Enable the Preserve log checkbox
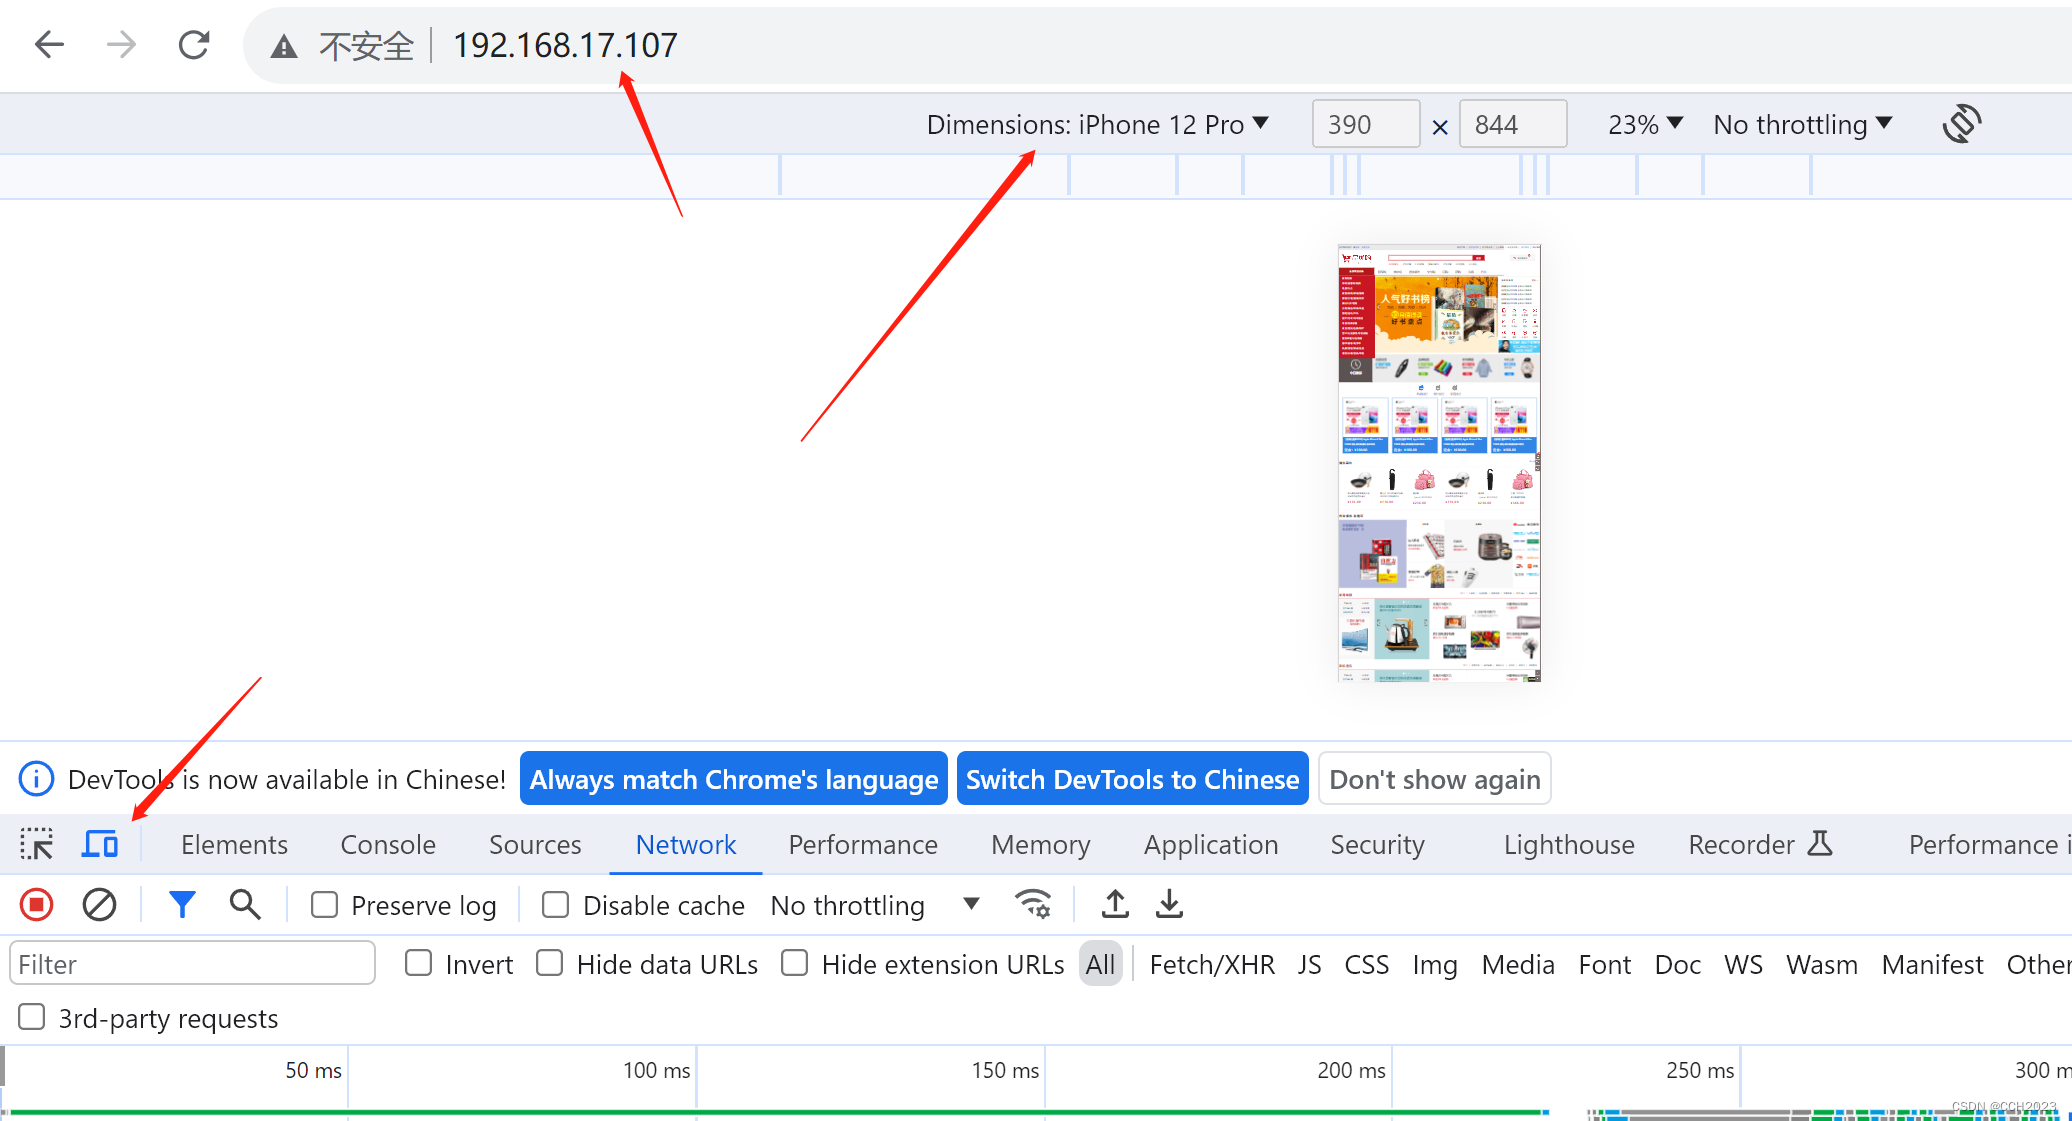The height and width of the screenshot is (1121, 2072). (x=324, y=905)
